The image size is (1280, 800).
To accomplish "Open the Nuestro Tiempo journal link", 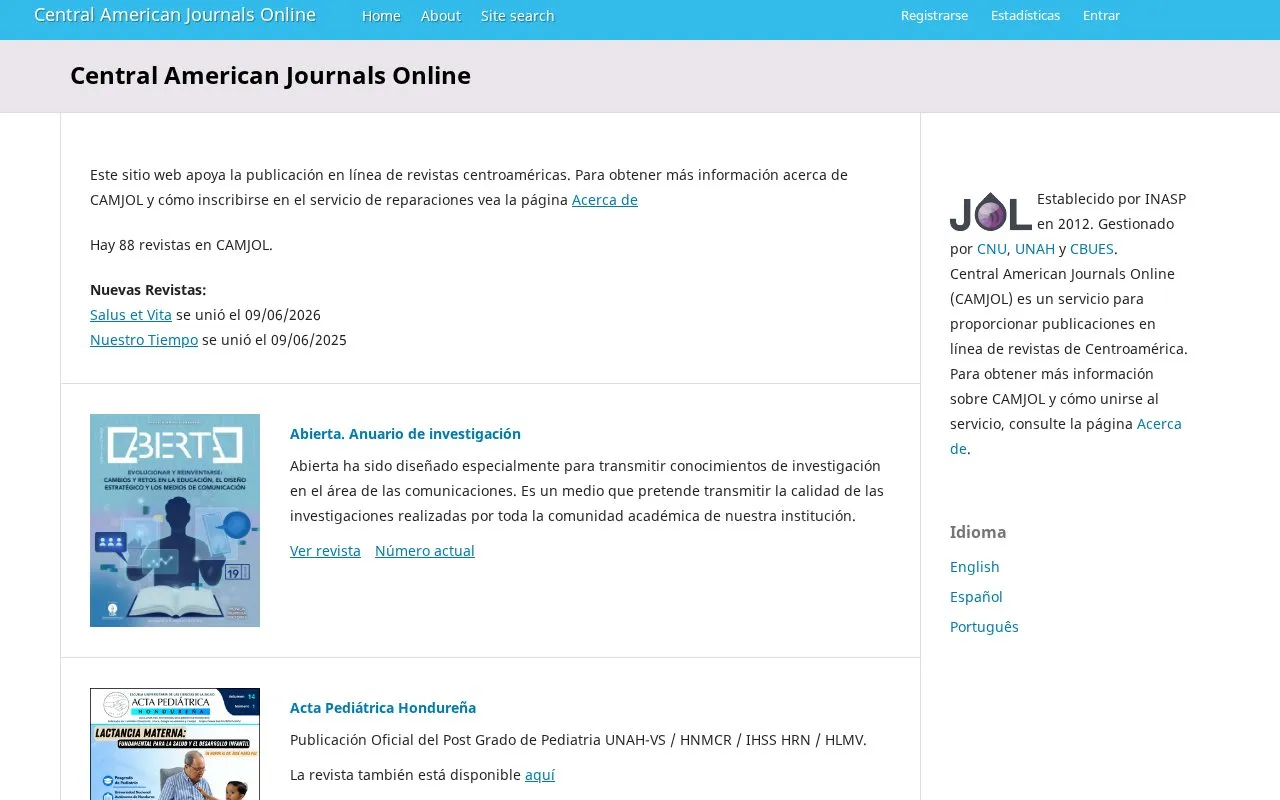I will pyautogui.click(x=144, y=340).
